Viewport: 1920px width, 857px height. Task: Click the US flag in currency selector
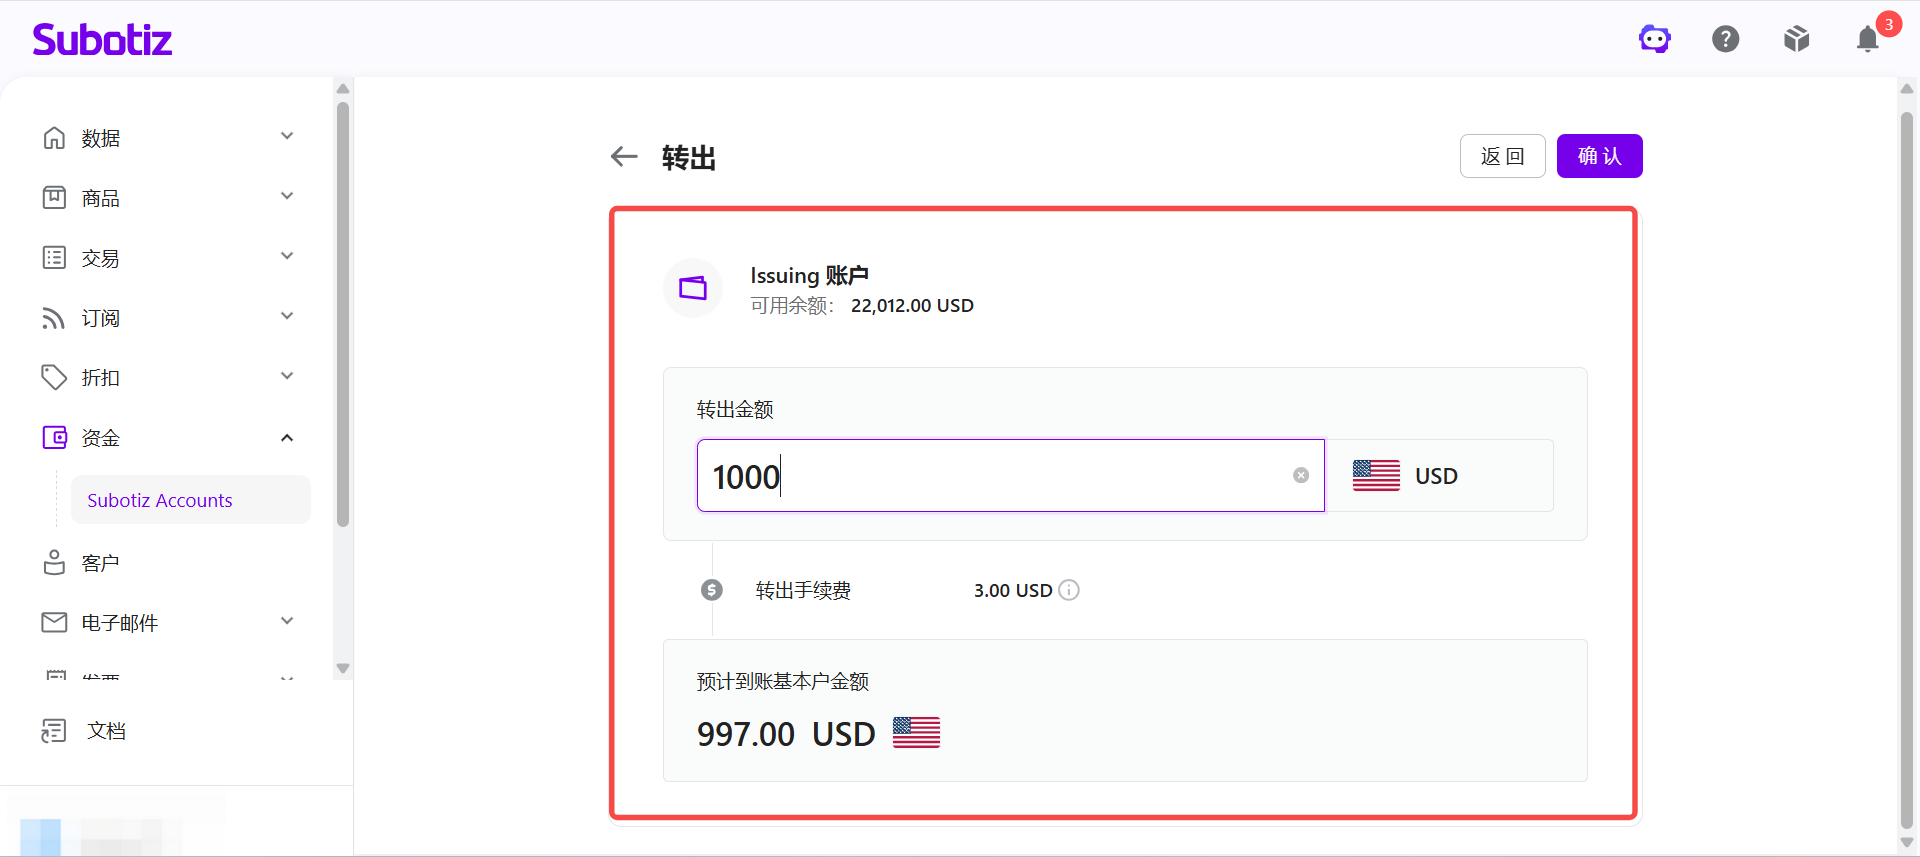(x=1376, y=475)
